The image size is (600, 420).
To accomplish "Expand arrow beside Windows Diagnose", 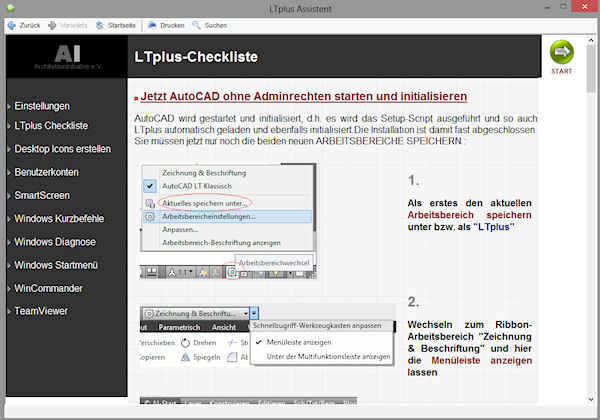I will (9, 243).
